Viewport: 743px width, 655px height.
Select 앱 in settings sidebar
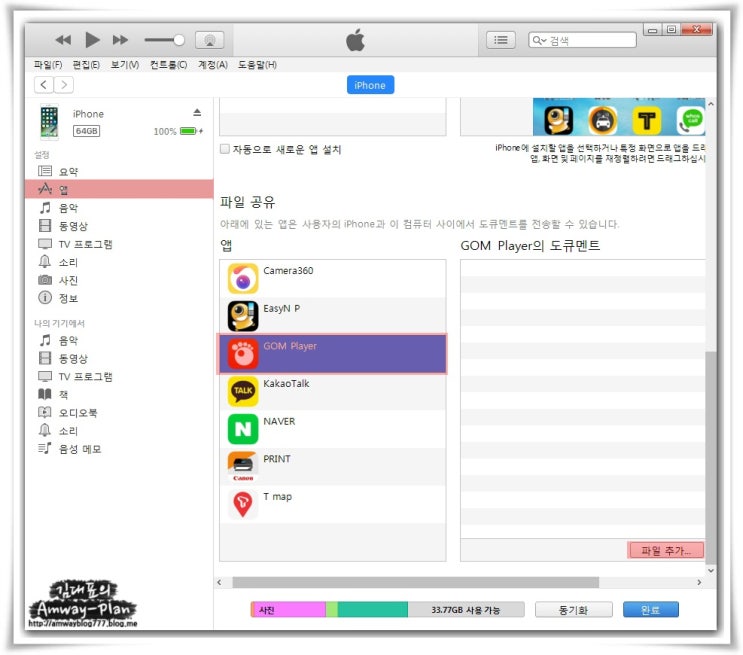(x=118, y=189)
